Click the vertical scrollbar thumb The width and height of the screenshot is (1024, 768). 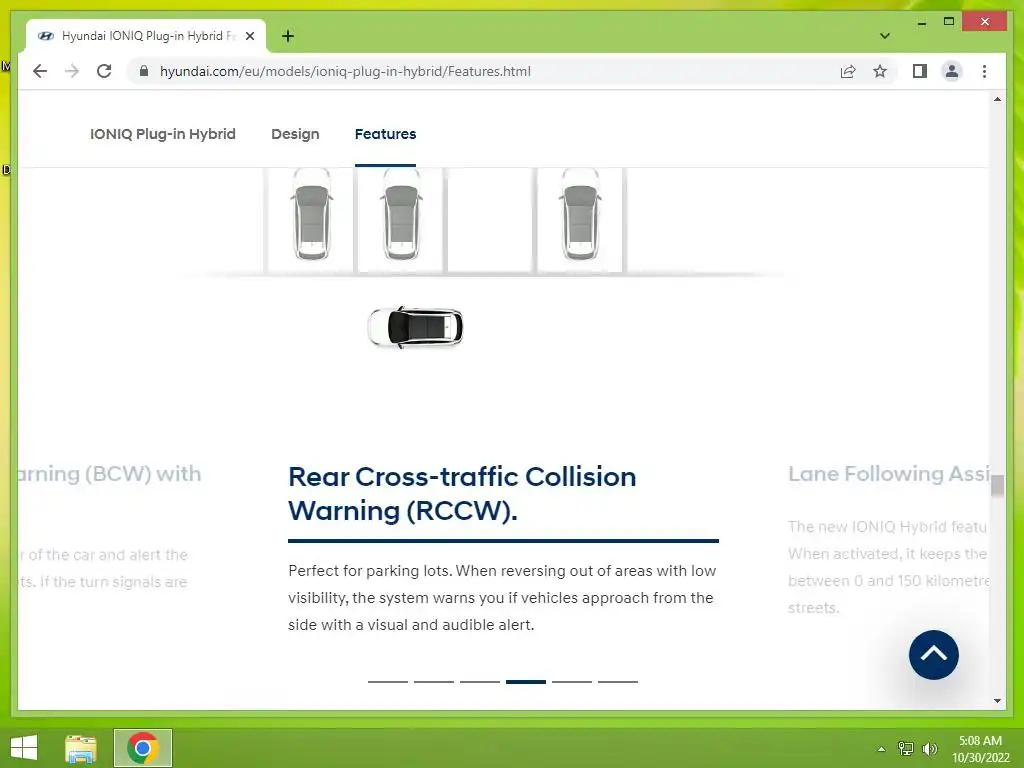997,486
